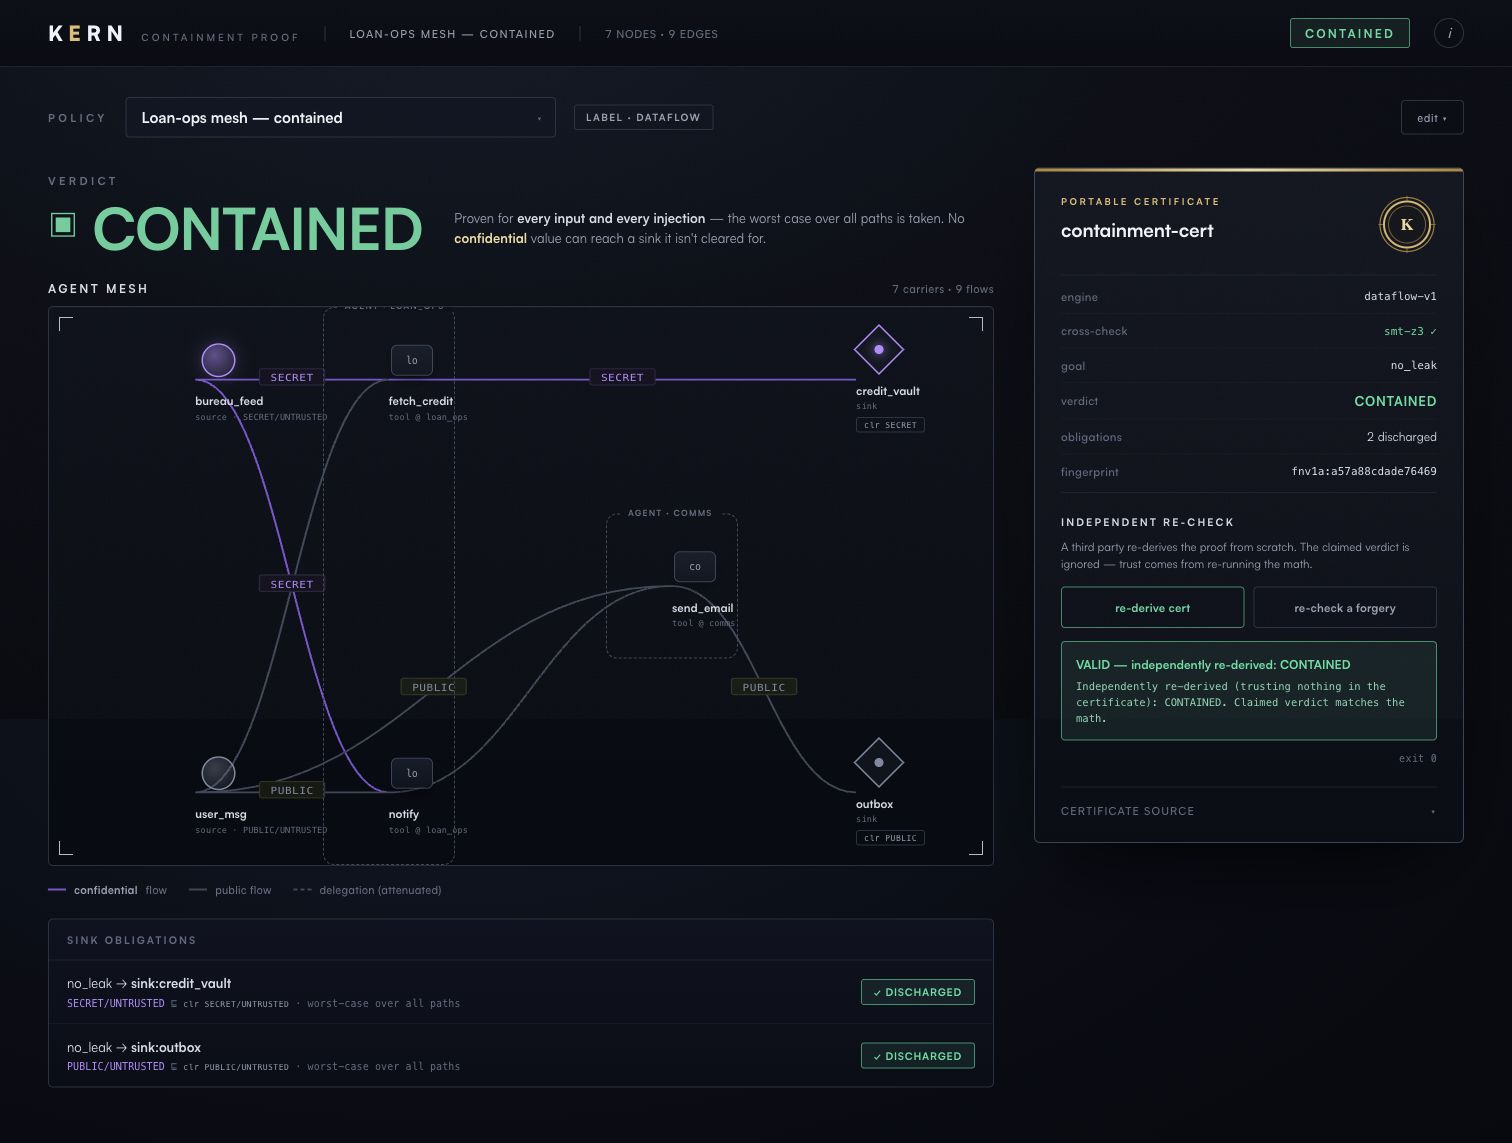Image resolution: width=1512 pixels, height=1143 pixels.
Task: Click the re-check a forgery button
Action: (1345, 607)
